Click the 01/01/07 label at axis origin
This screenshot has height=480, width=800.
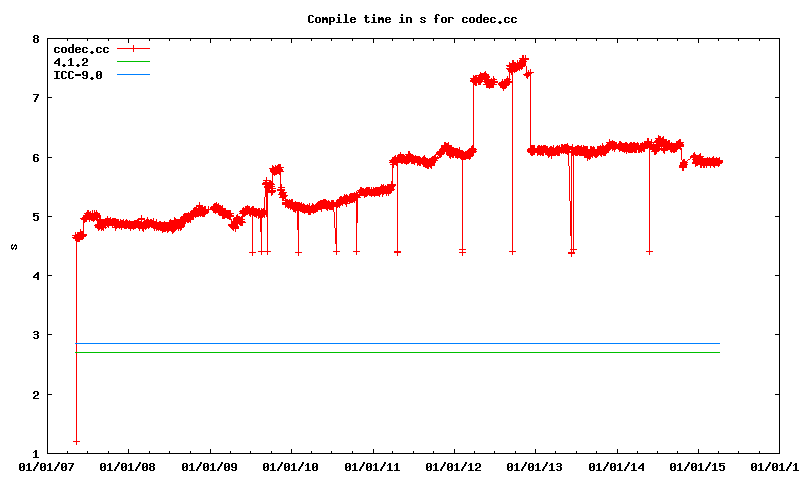click(47, 466)
